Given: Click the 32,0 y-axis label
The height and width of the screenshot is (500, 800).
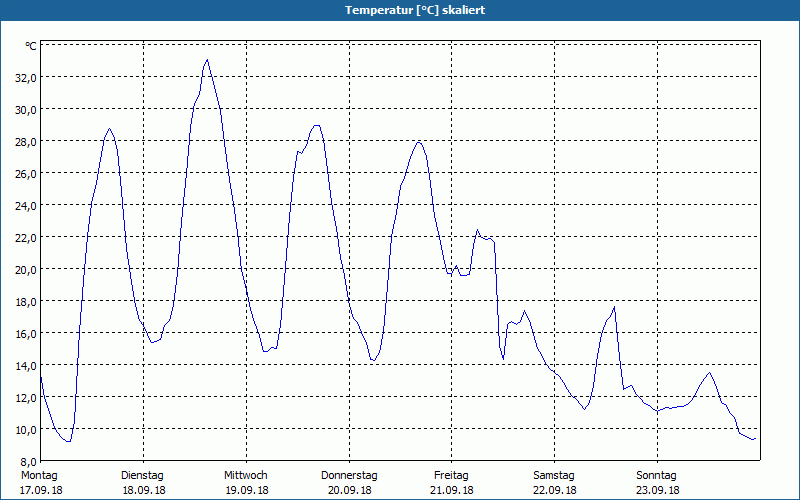Looking at the screenshot, I should (27, 78).
